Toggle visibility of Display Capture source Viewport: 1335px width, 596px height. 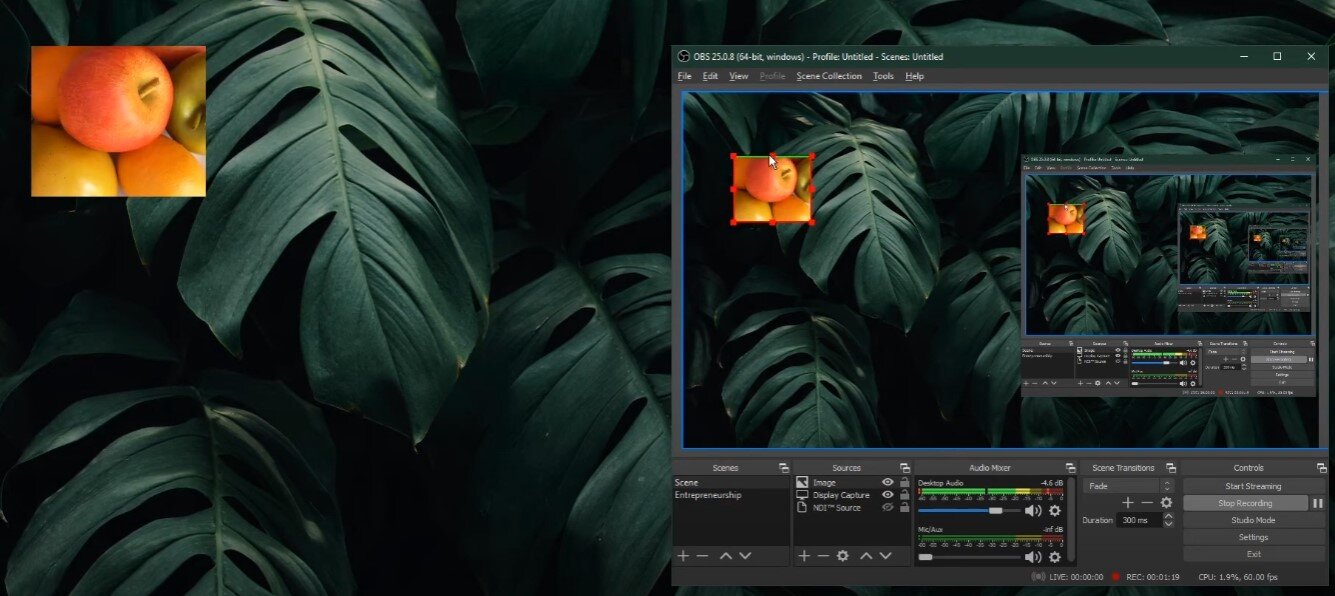(x=887, y=495)
